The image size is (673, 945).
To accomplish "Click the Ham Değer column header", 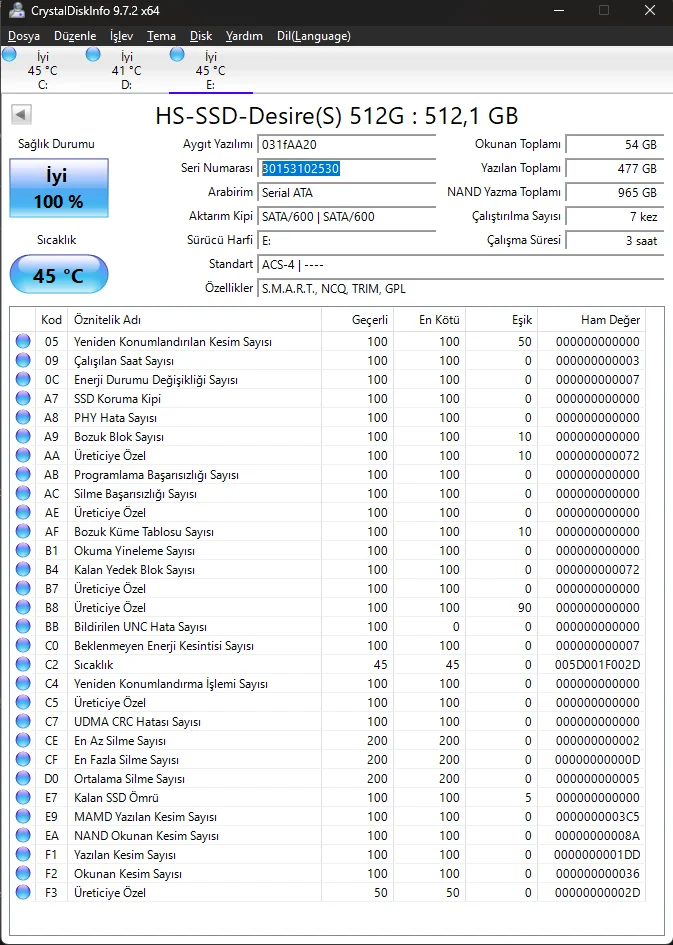I will pos(591,320).
